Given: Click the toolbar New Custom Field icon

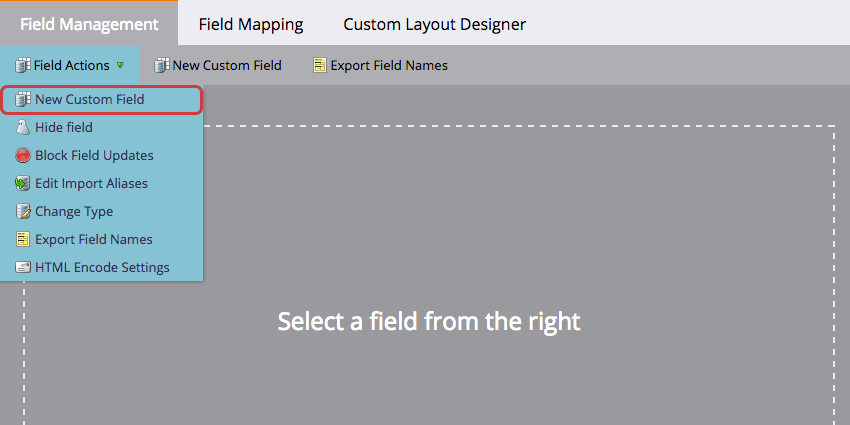Looking at the screenshot, I should click(x=162, y=66).
